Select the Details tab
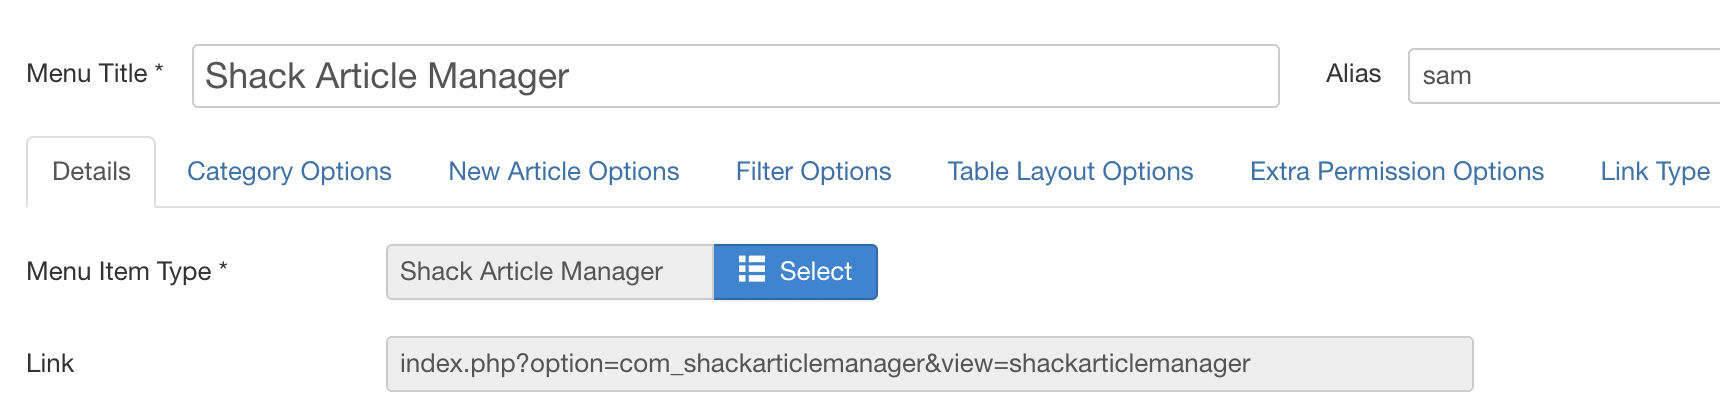 coord(91,172)
